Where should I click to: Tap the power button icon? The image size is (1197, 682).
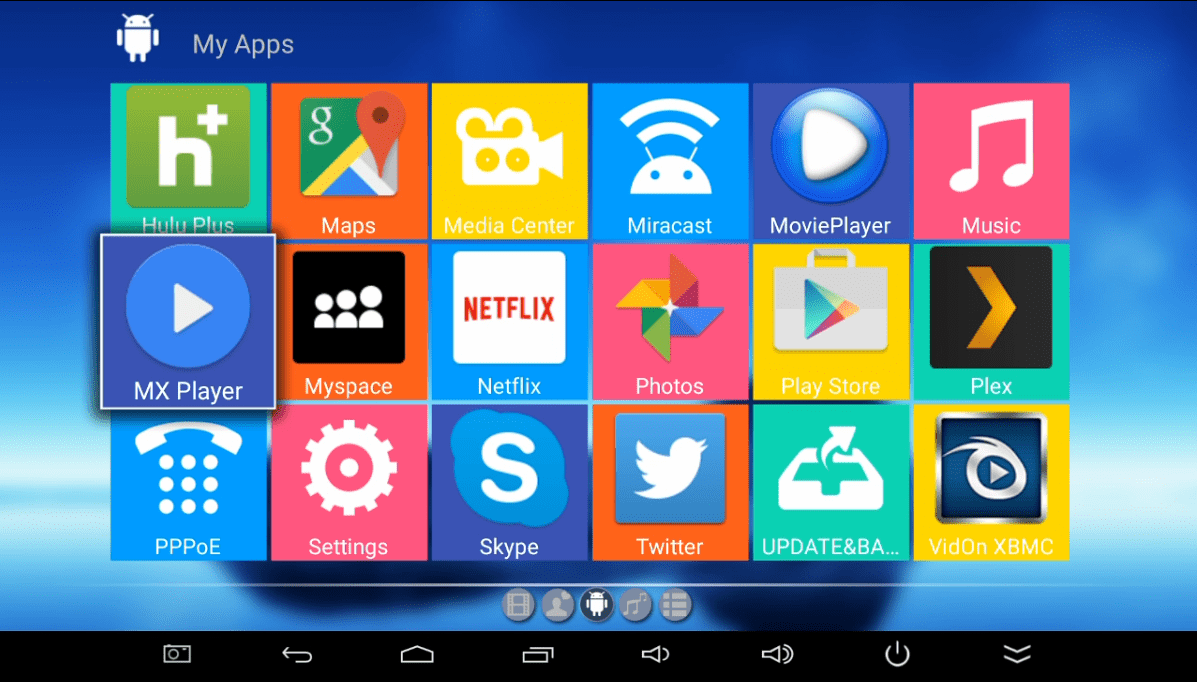(897, 655)
